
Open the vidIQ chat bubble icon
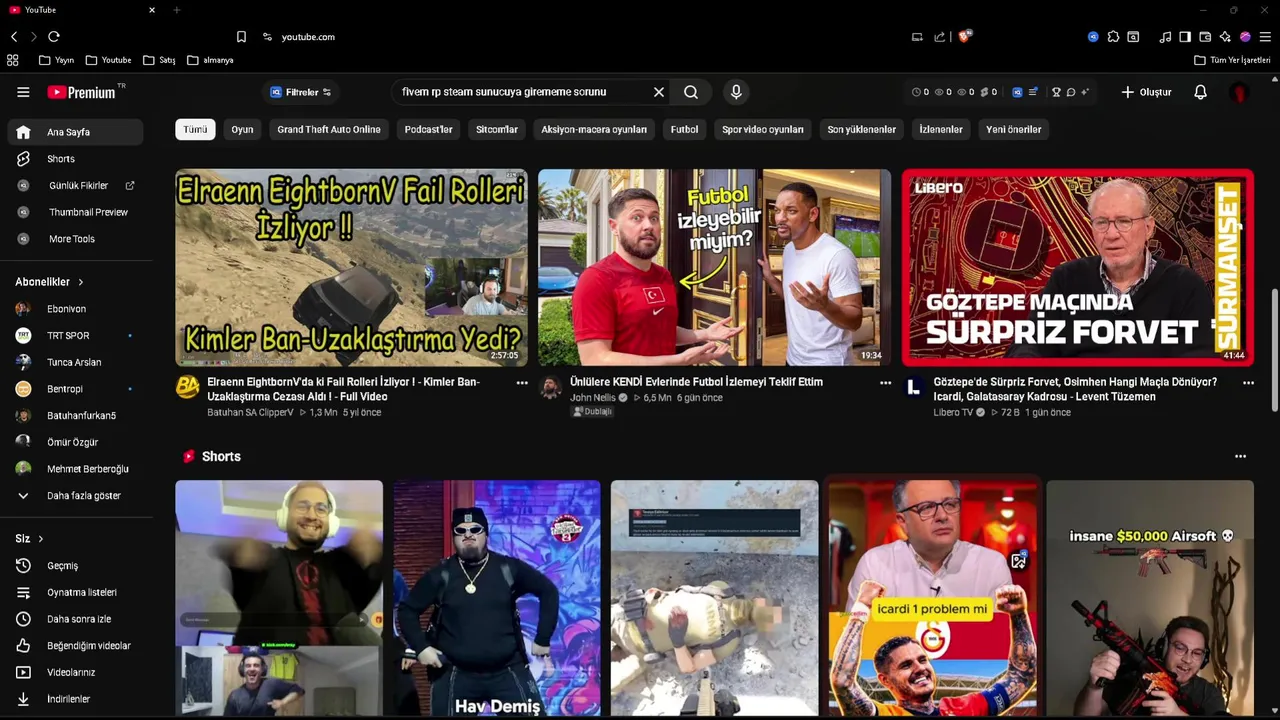click(x=1070, y=92)
